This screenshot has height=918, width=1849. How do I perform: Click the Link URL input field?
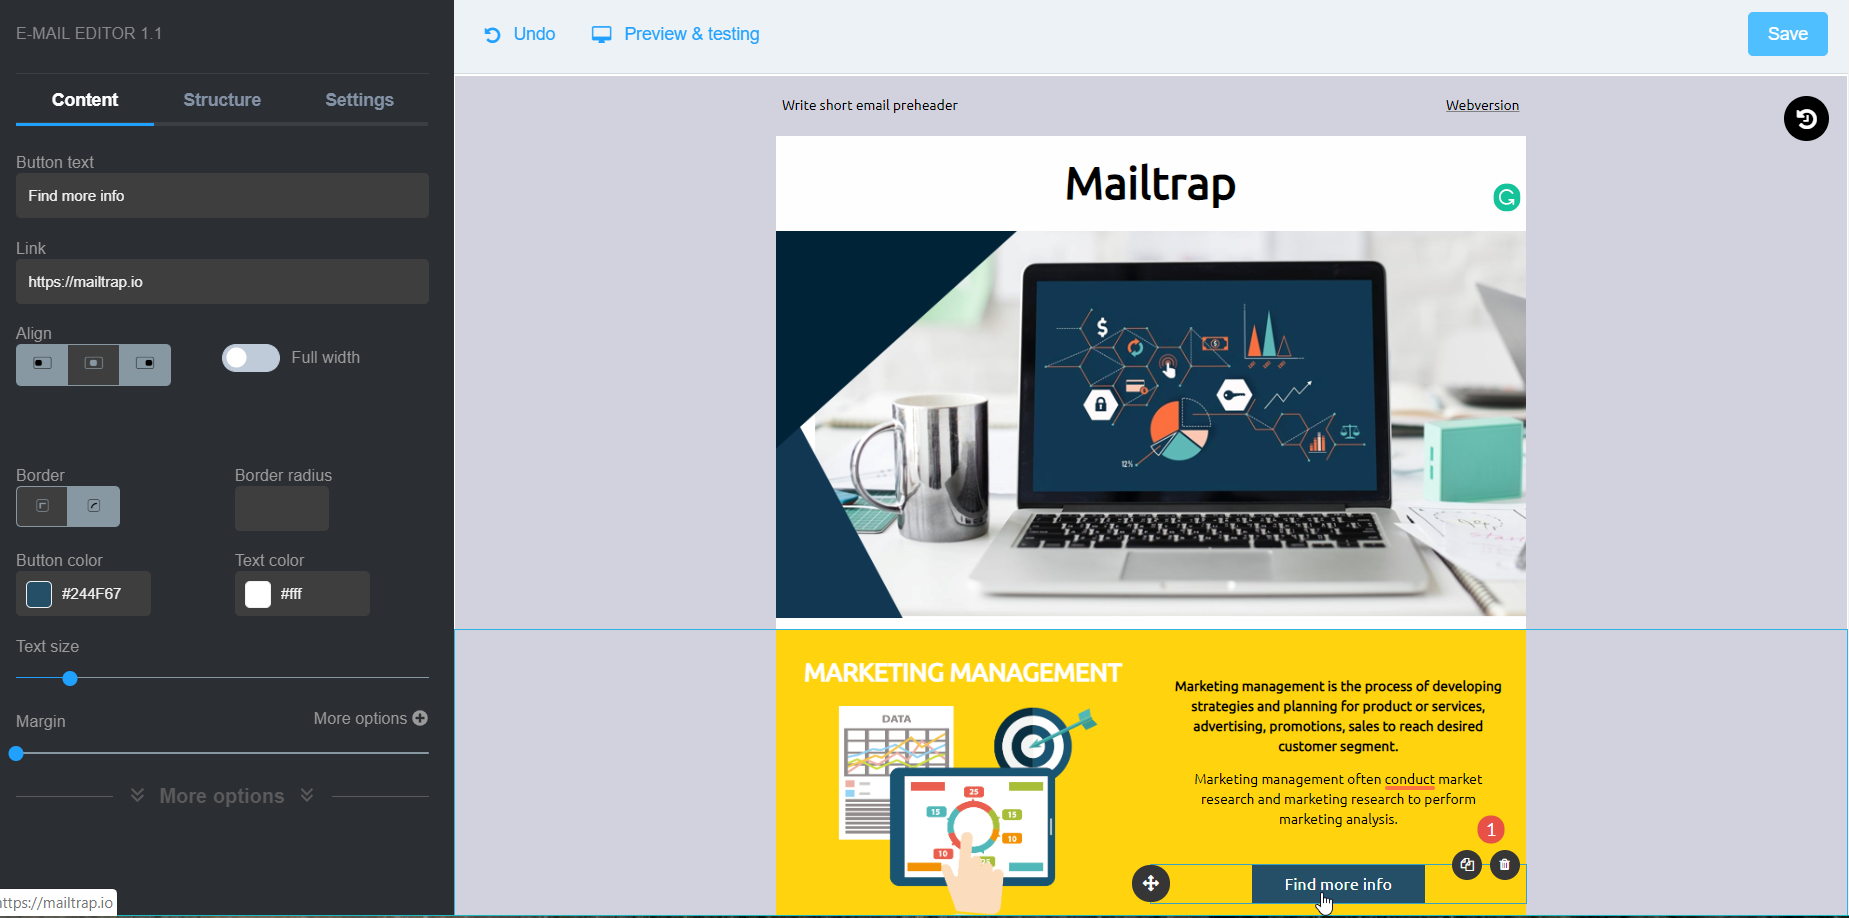click(222, 282)
